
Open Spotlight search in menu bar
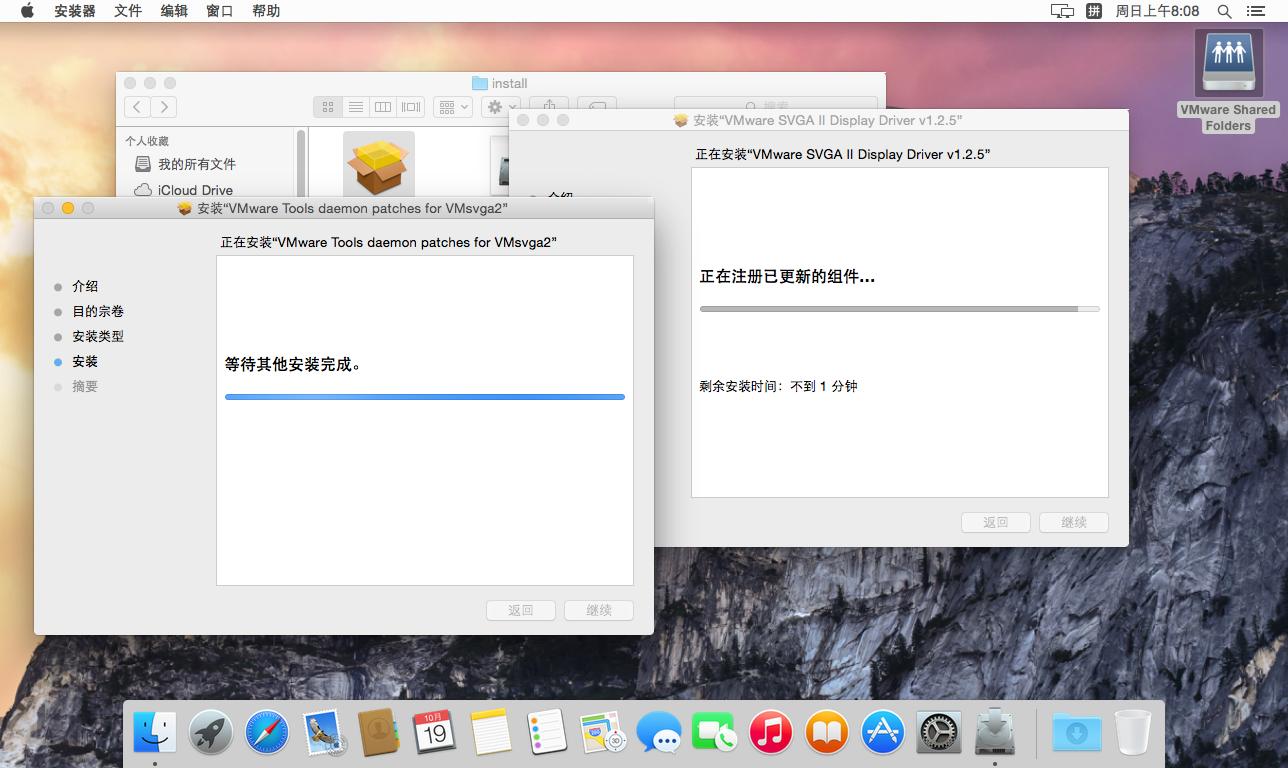click(x=1224, y=11)
